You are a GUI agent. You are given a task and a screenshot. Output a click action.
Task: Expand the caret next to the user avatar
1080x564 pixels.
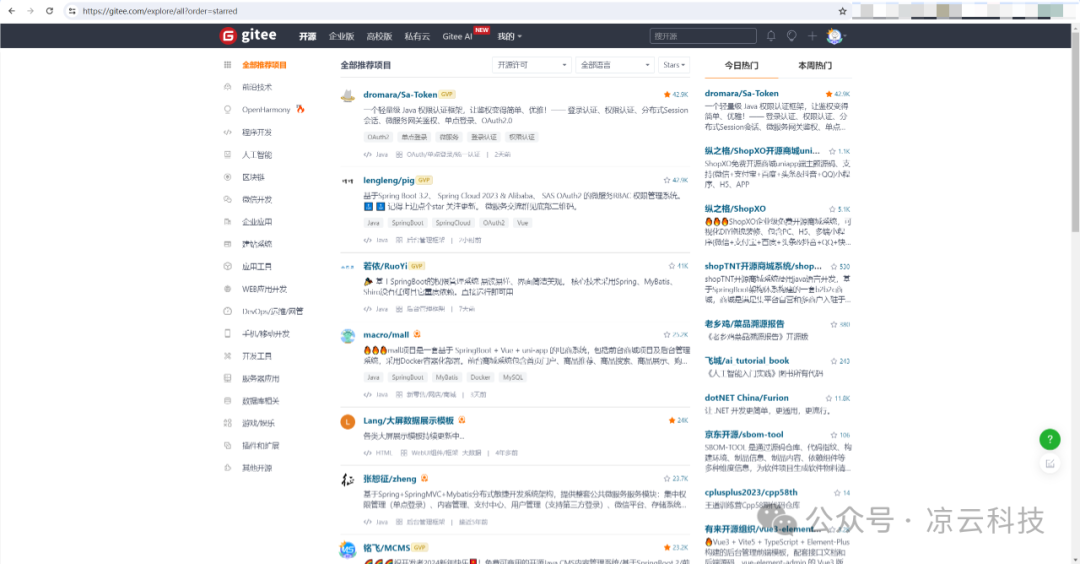(x=845, y=36)
